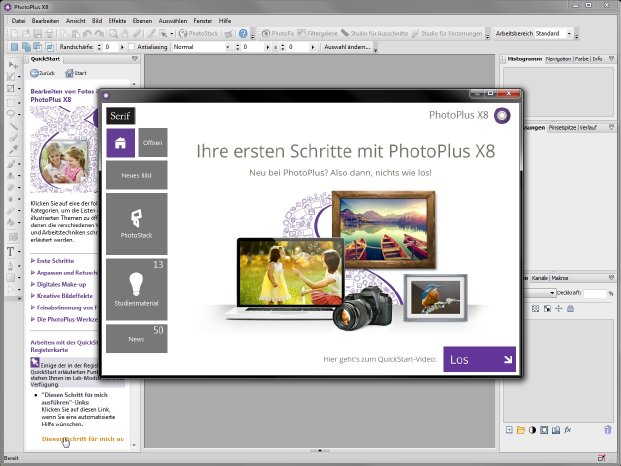Open the Filtergalerie from the toolbar
The width and height of the screenshot is (621, 466).
click(x=317, y=34)
